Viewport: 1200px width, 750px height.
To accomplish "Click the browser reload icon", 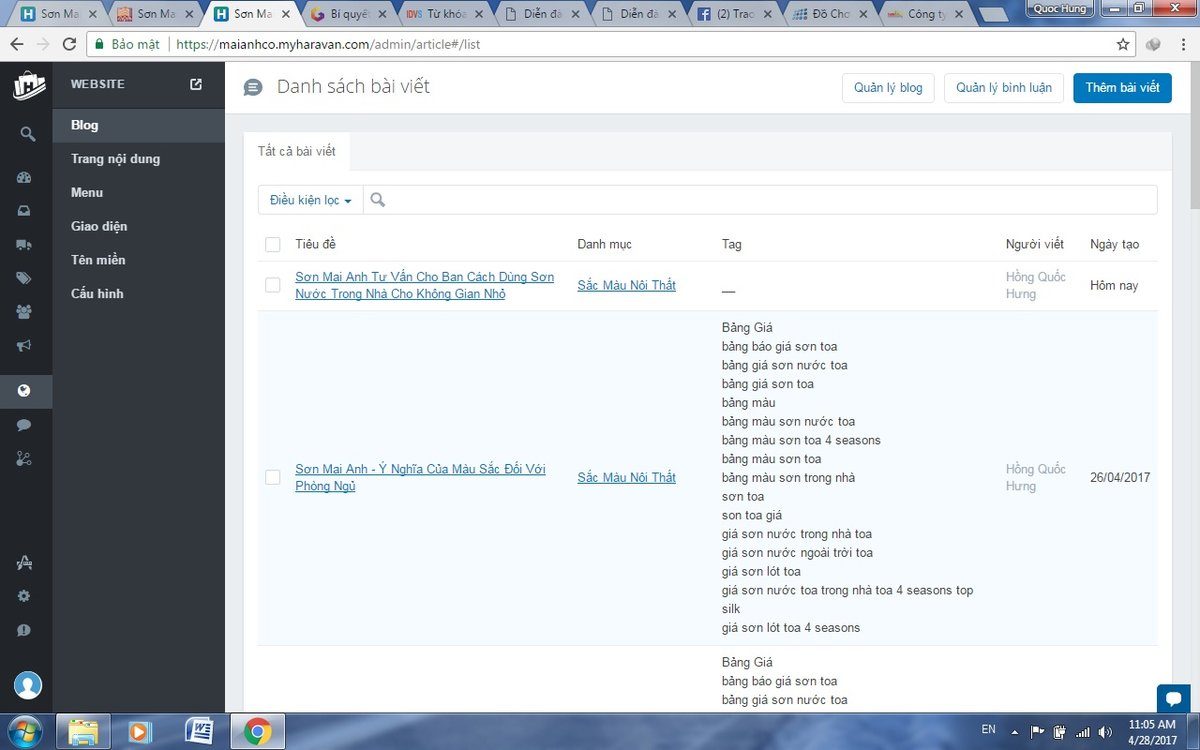I will pos(69,44).
